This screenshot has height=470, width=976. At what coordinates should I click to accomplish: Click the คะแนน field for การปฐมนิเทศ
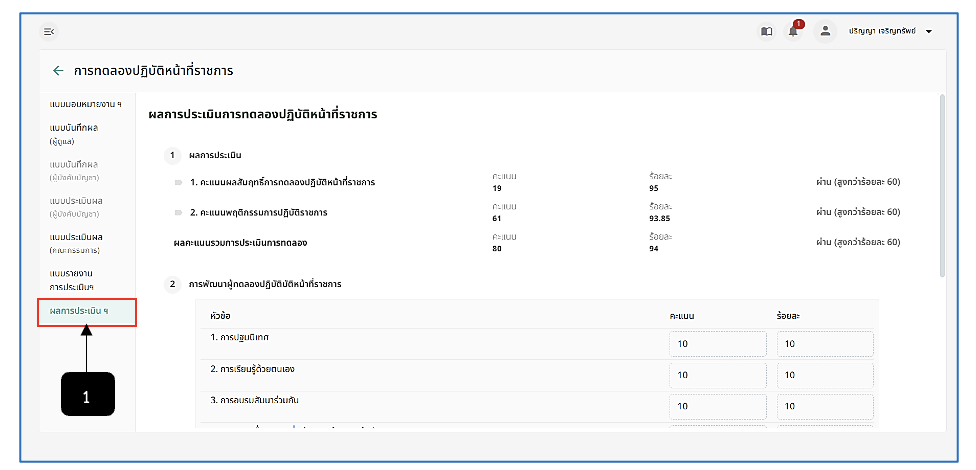pos(718,344)
